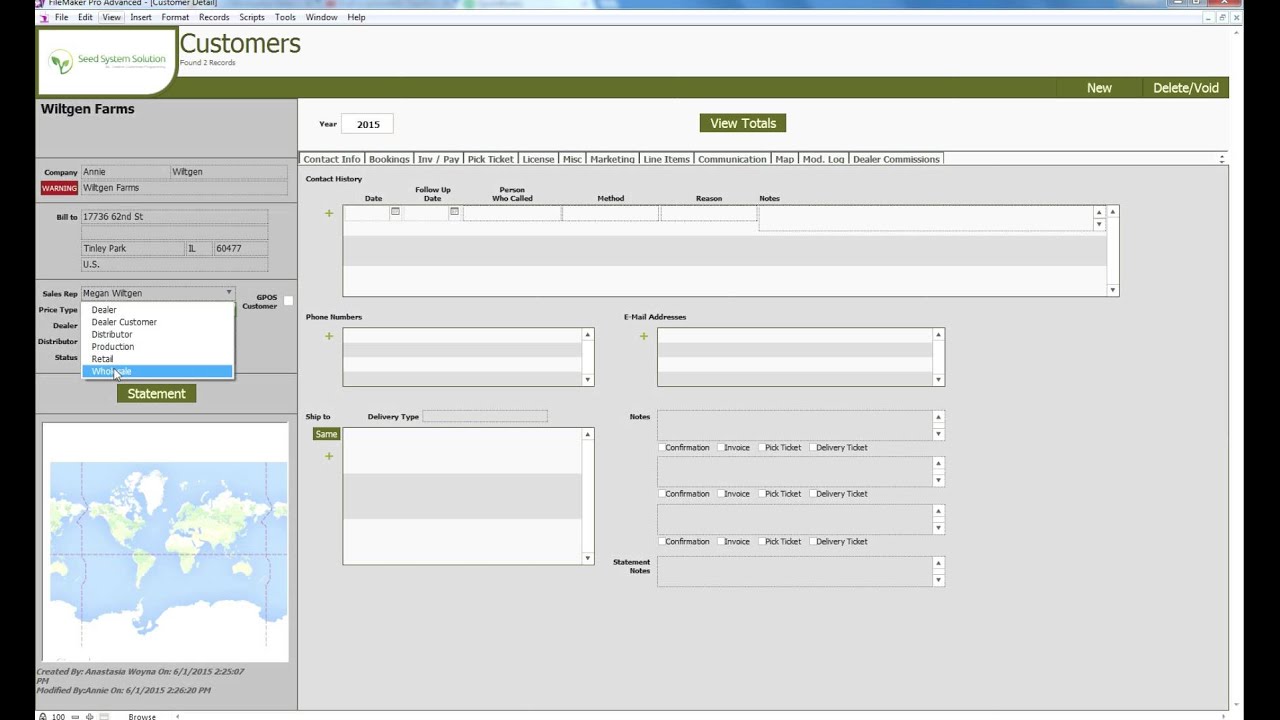Check Invoice under the second Notes field
Viewport: 1280px width, 720px height.
pos(720,493)
